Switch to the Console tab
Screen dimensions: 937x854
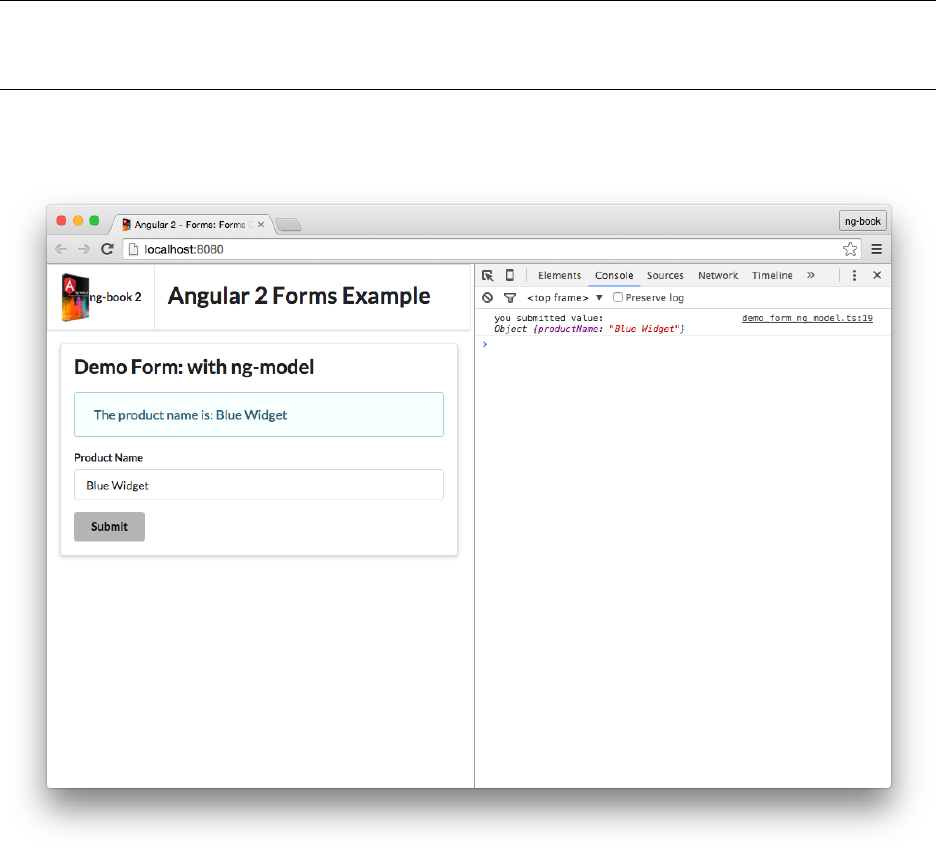[x=614, y=276]
